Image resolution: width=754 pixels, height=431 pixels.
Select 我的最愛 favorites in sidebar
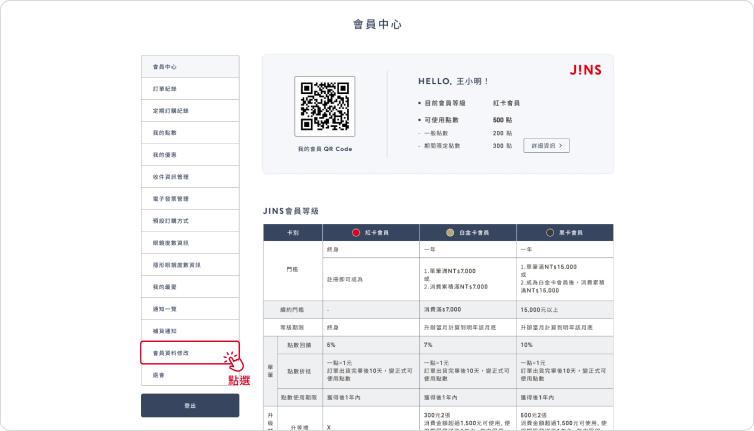coord(190,287)
